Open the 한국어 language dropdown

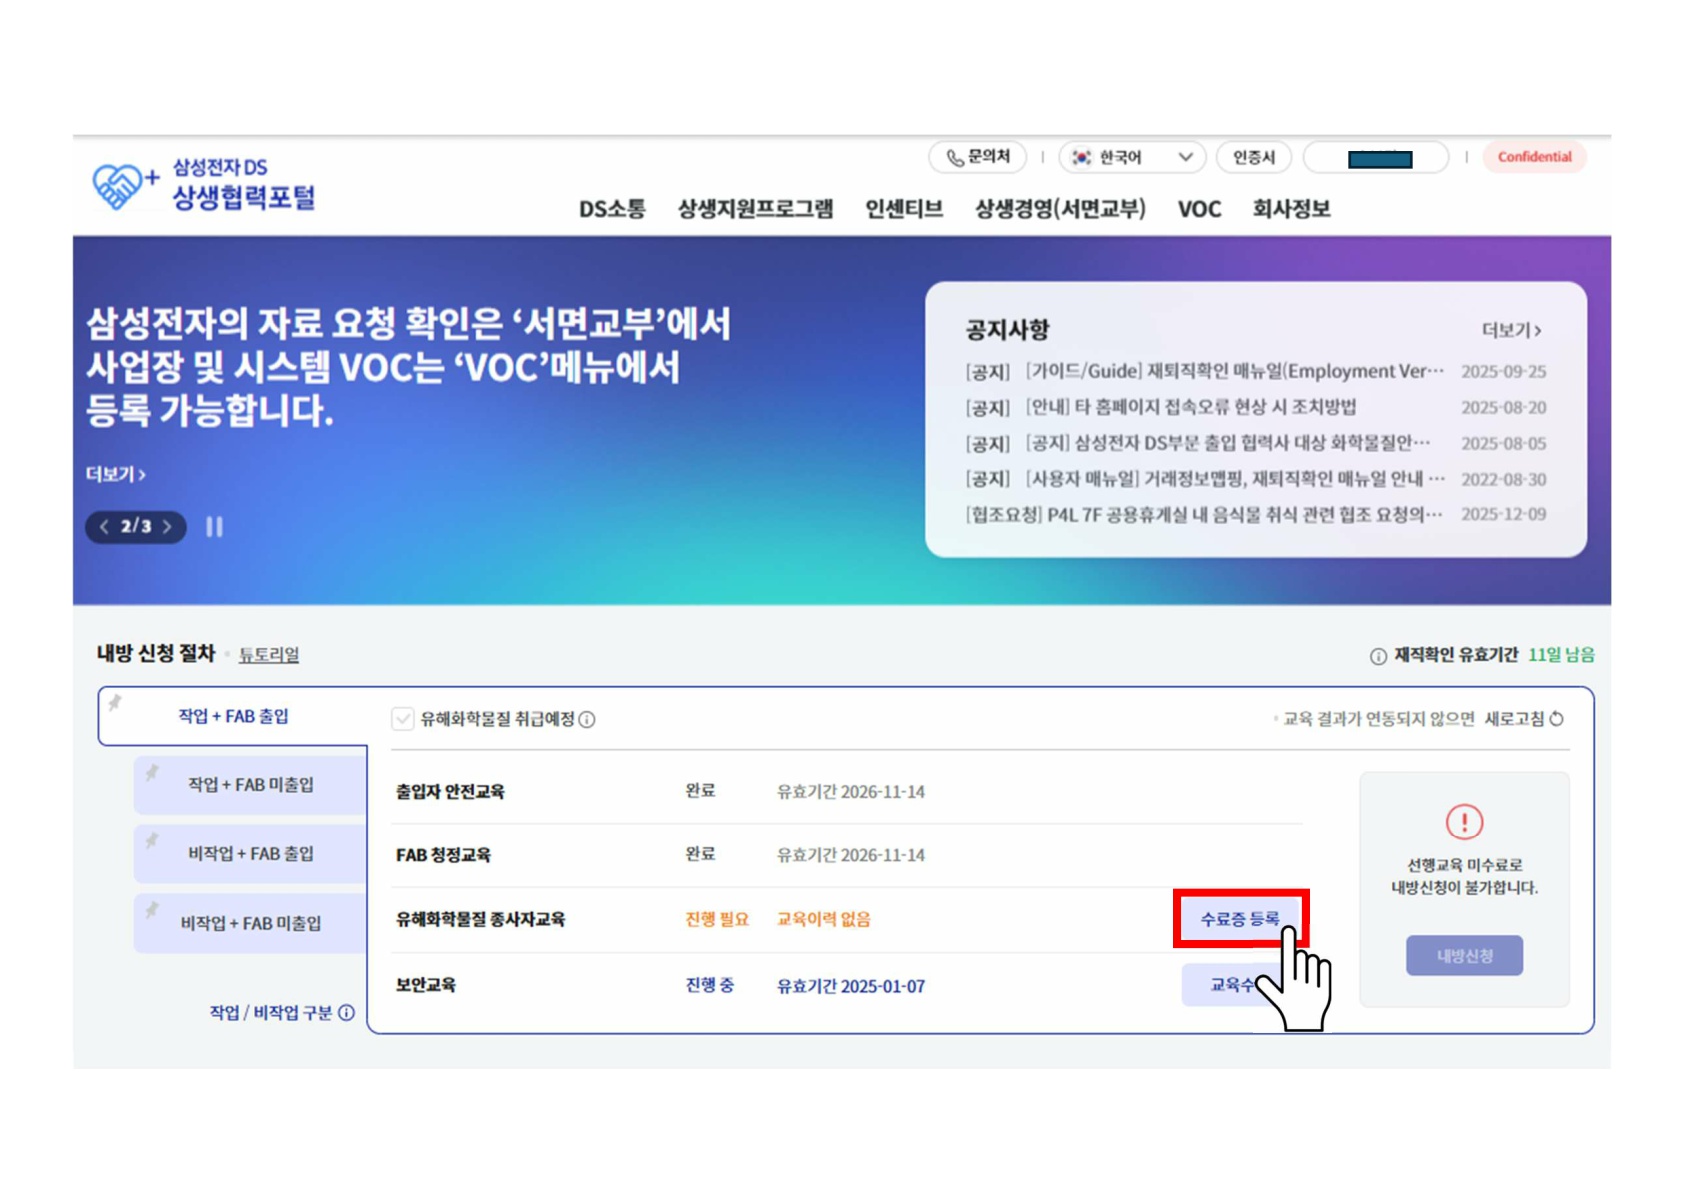(1131, 158)
